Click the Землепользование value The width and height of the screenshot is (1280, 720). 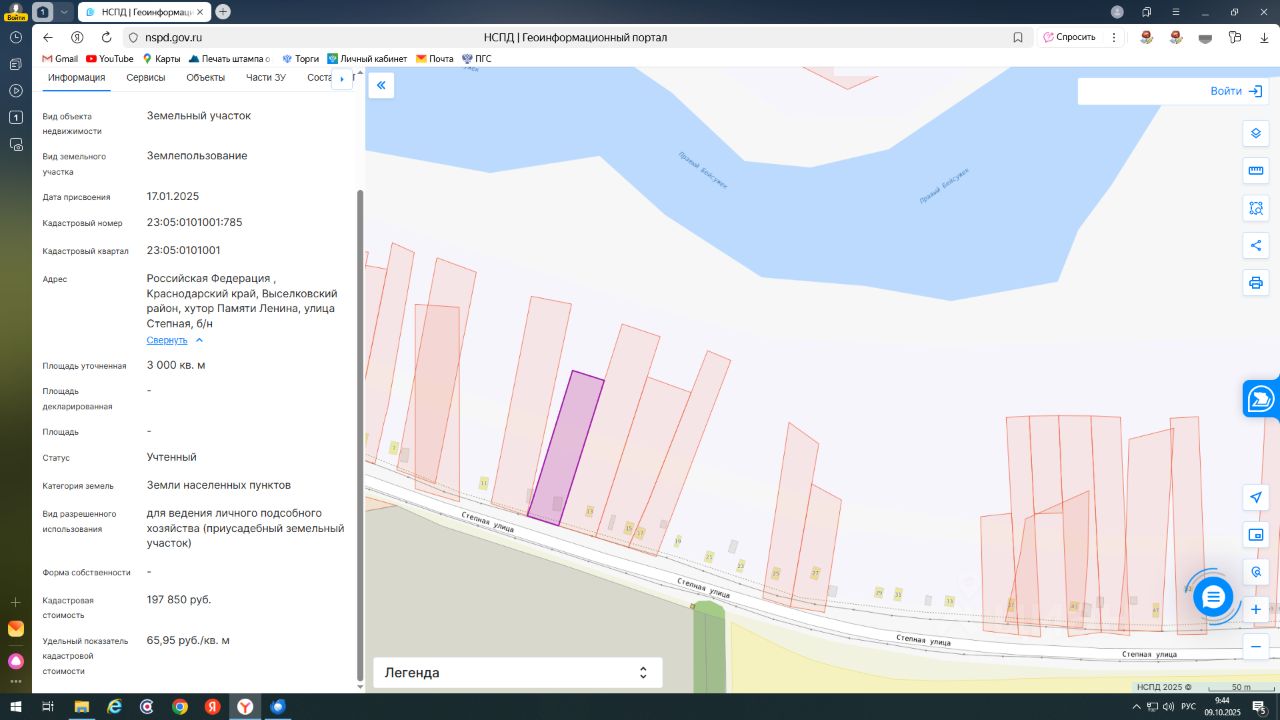click(197, 156)
